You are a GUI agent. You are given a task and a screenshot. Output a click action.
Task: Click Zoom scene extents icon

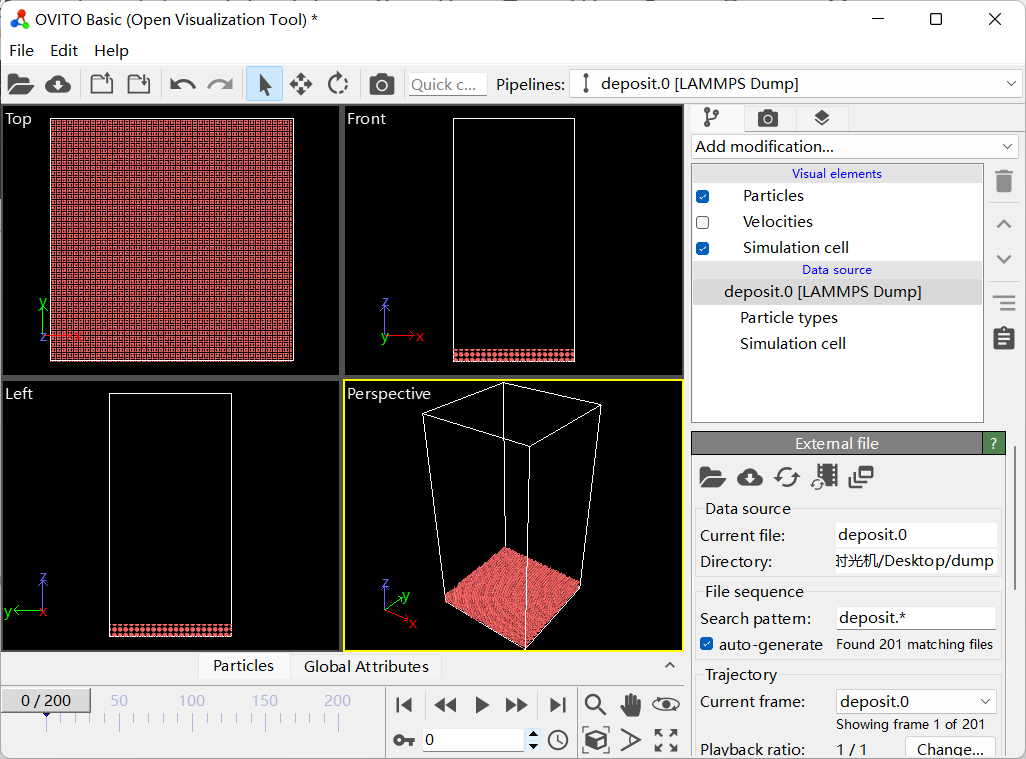[595, 740]
